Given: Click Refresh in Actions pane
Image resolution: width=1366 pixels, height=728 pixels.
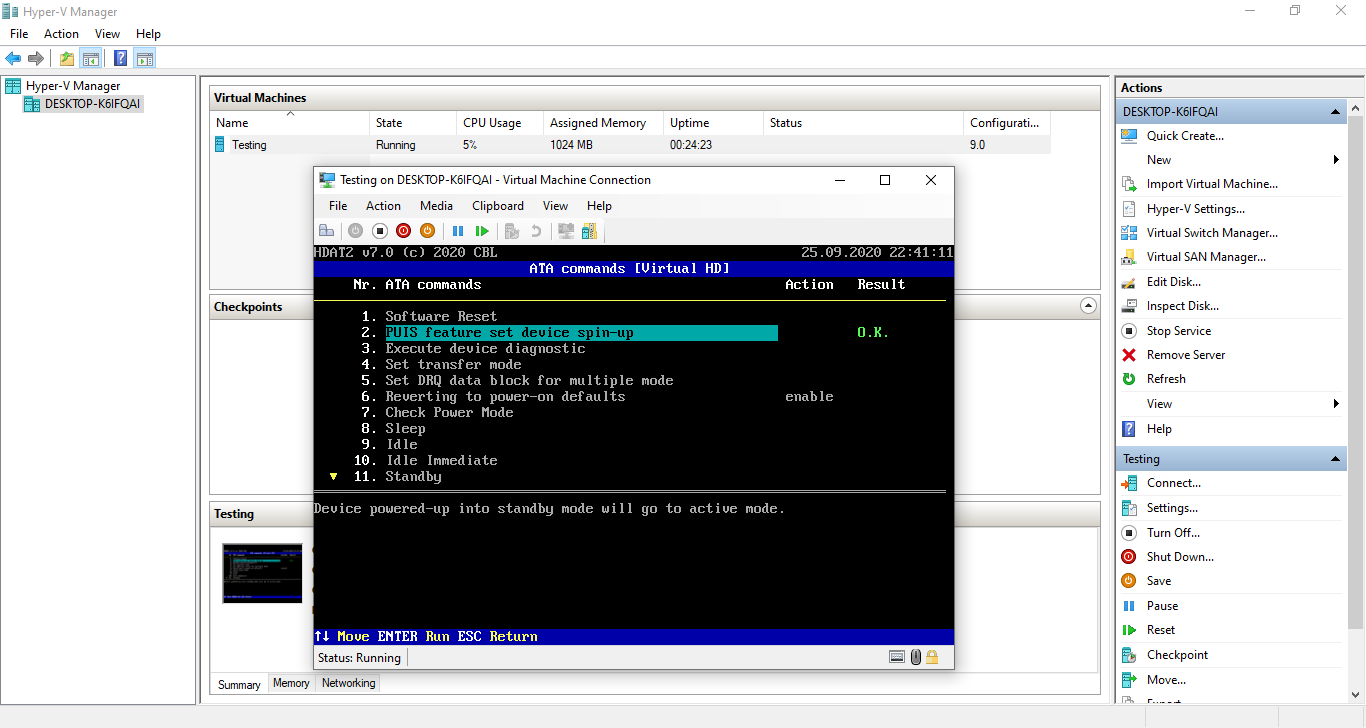Looking at the screenshot, I should point(1166,379).
